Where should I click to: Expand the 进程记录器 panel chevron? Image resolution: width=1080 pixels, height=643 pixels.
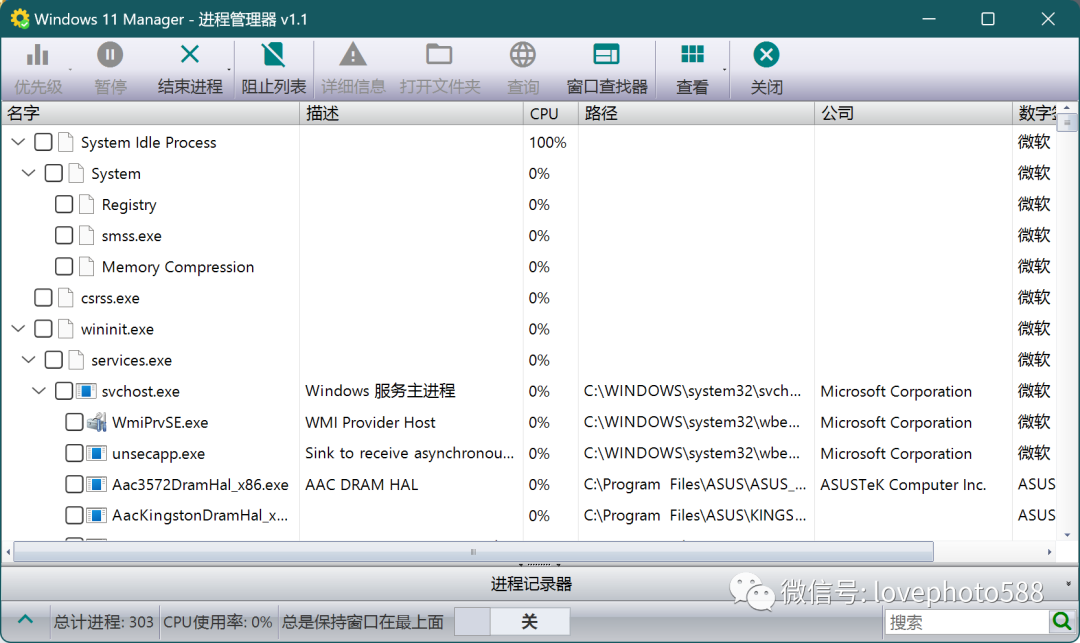click(1068, 584)
